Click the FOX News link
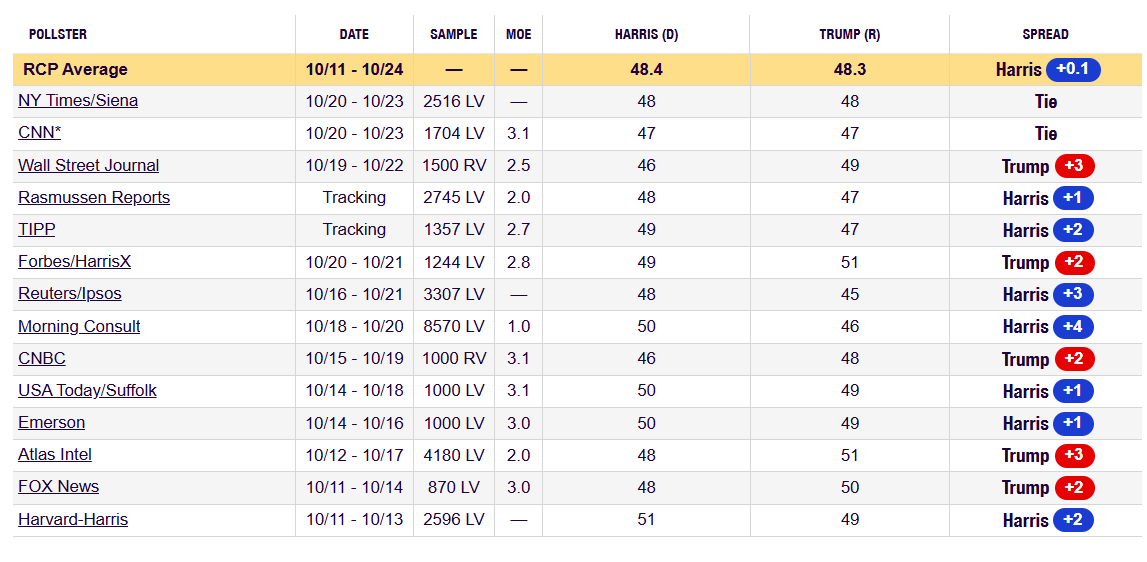Viewport: 1147px width, 562px height. [x=58, y=486]
